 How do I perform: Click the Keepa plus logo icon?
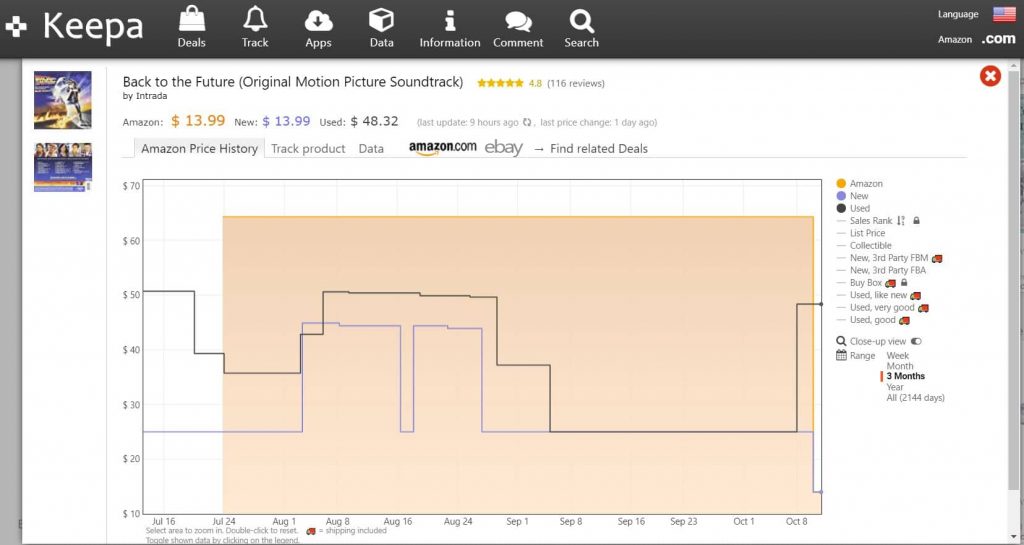pos(16,27)
